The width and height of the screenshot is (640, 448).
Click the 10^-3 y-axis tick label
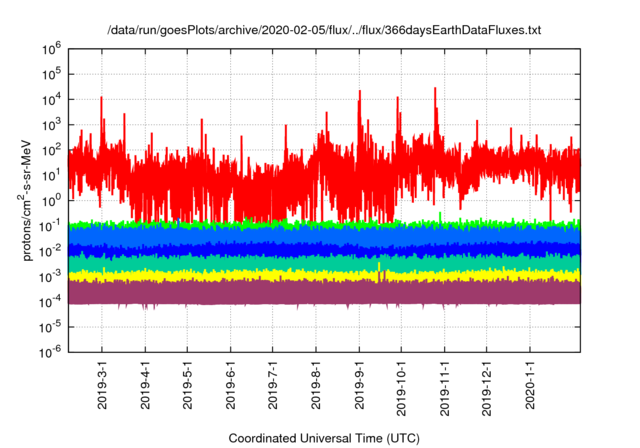coord(51,277)
